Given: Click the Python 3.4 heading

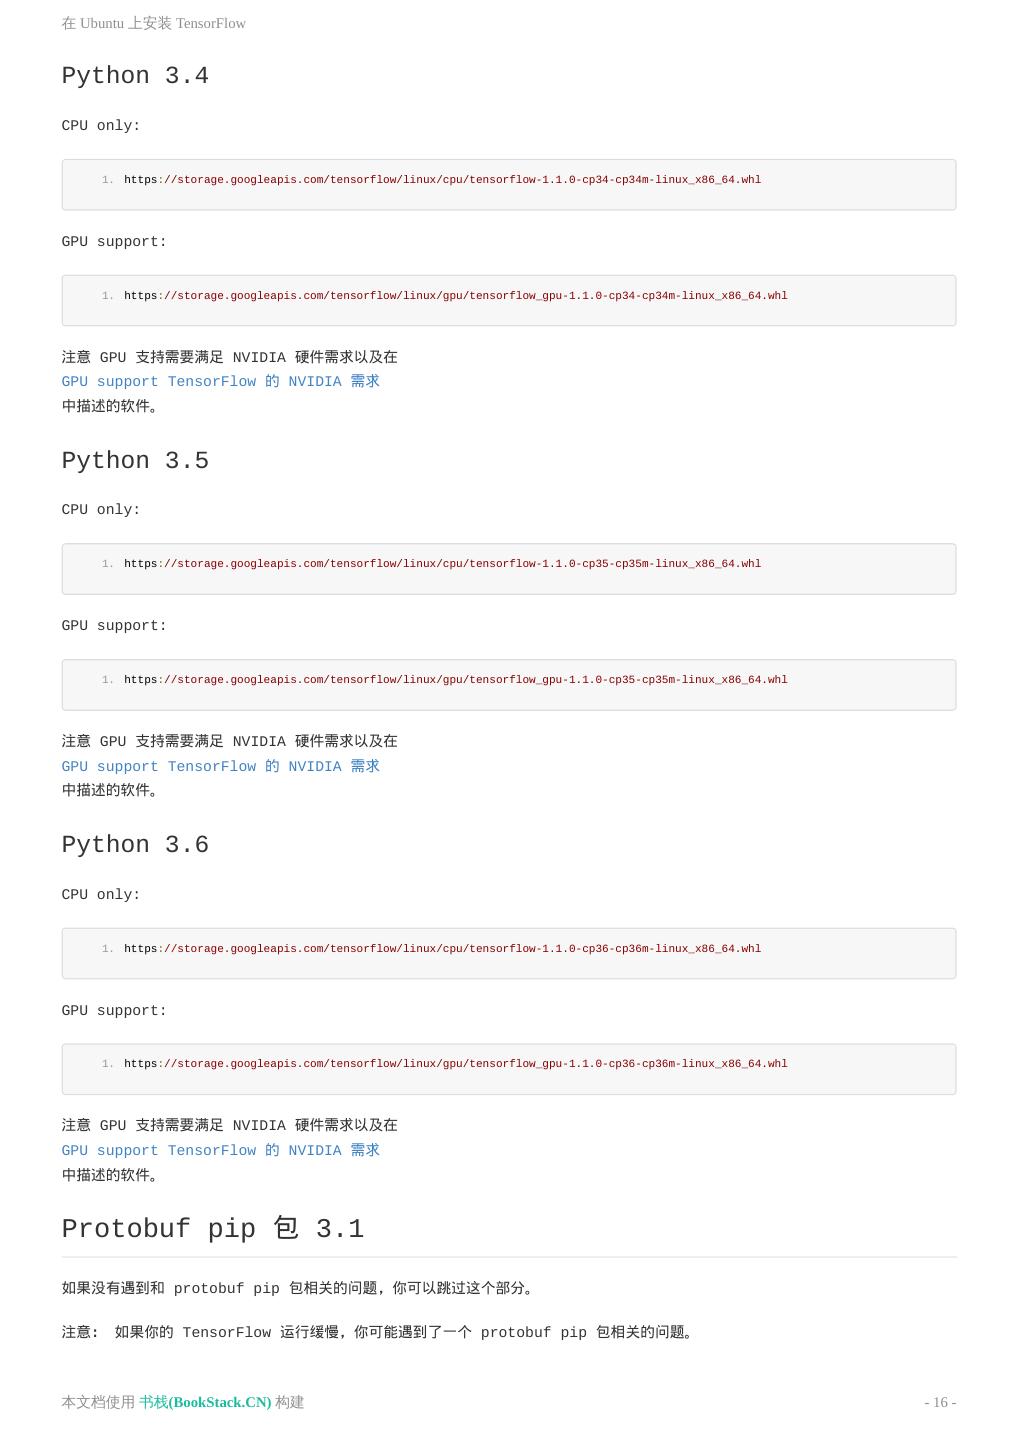Looking at the screenshot, I should 135,76.
